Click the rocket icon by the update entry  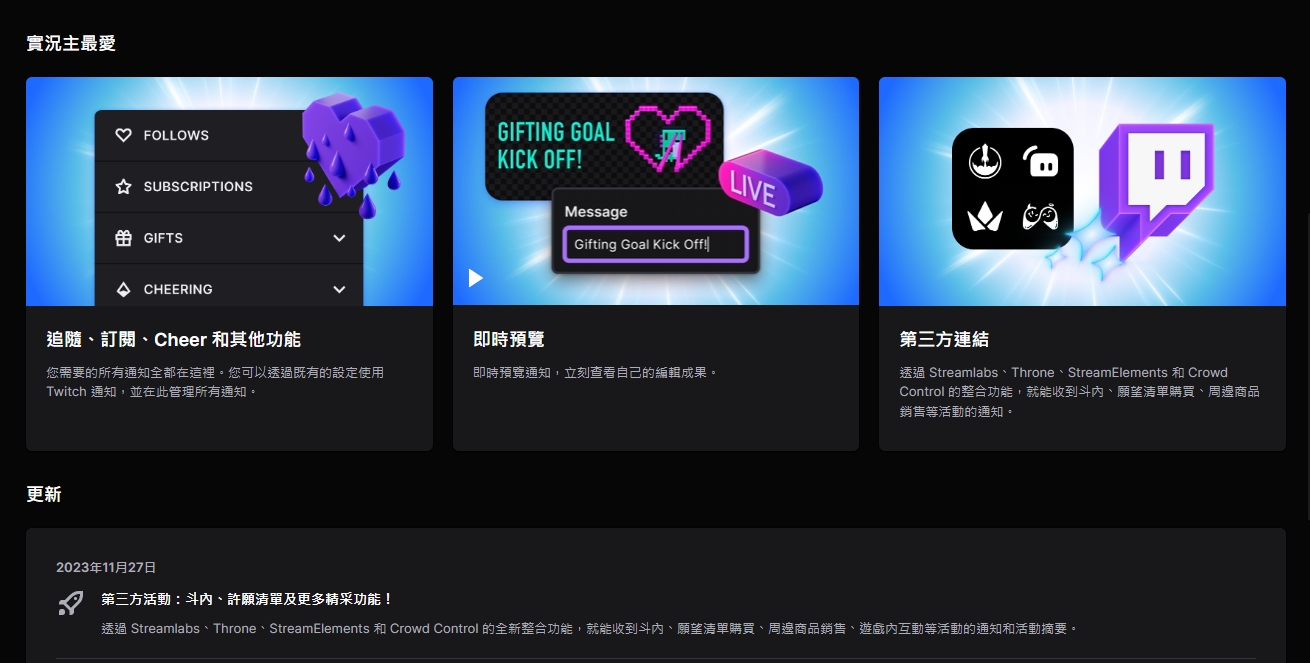(71, 603)
